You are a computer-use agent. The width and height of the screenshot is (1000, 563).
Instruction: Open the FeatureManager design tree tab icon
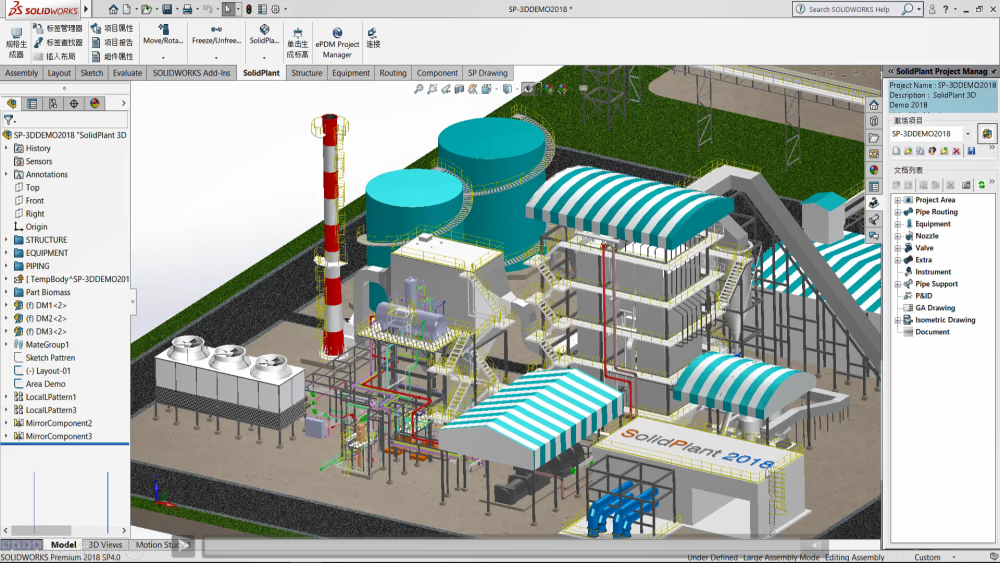(x=11, y=103)
